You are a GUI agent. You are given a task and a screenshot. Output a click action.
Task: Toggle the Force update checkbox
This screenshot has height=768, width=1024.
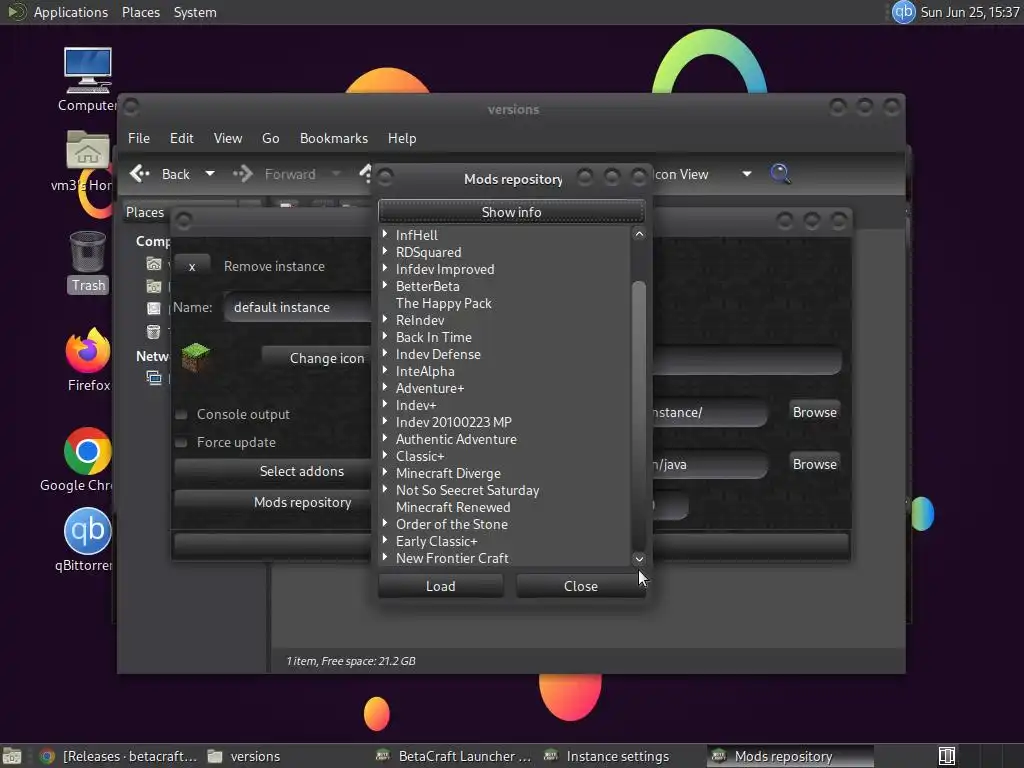[x=182, y=443]
